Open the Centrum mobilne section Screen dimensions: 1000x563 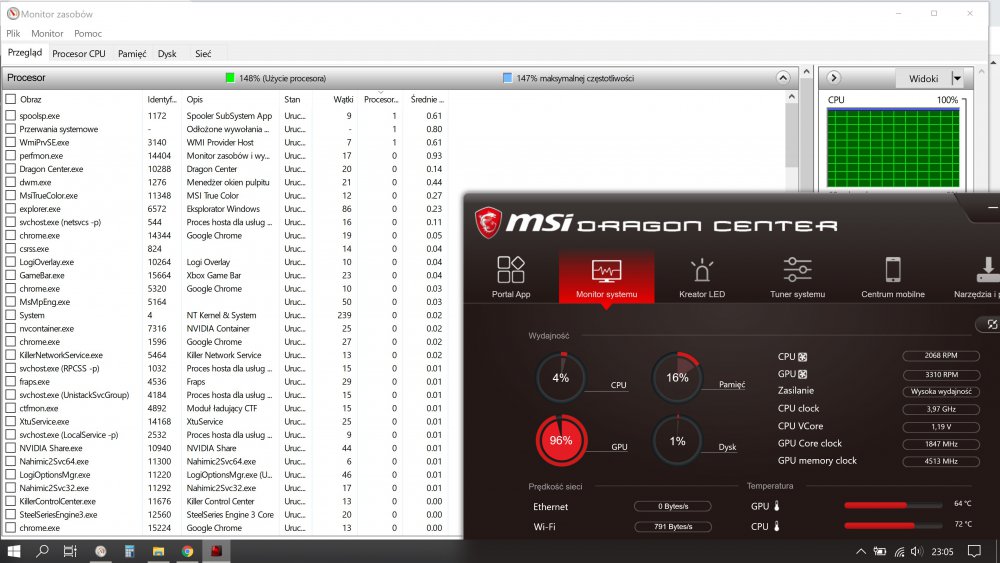pos(892,277)
